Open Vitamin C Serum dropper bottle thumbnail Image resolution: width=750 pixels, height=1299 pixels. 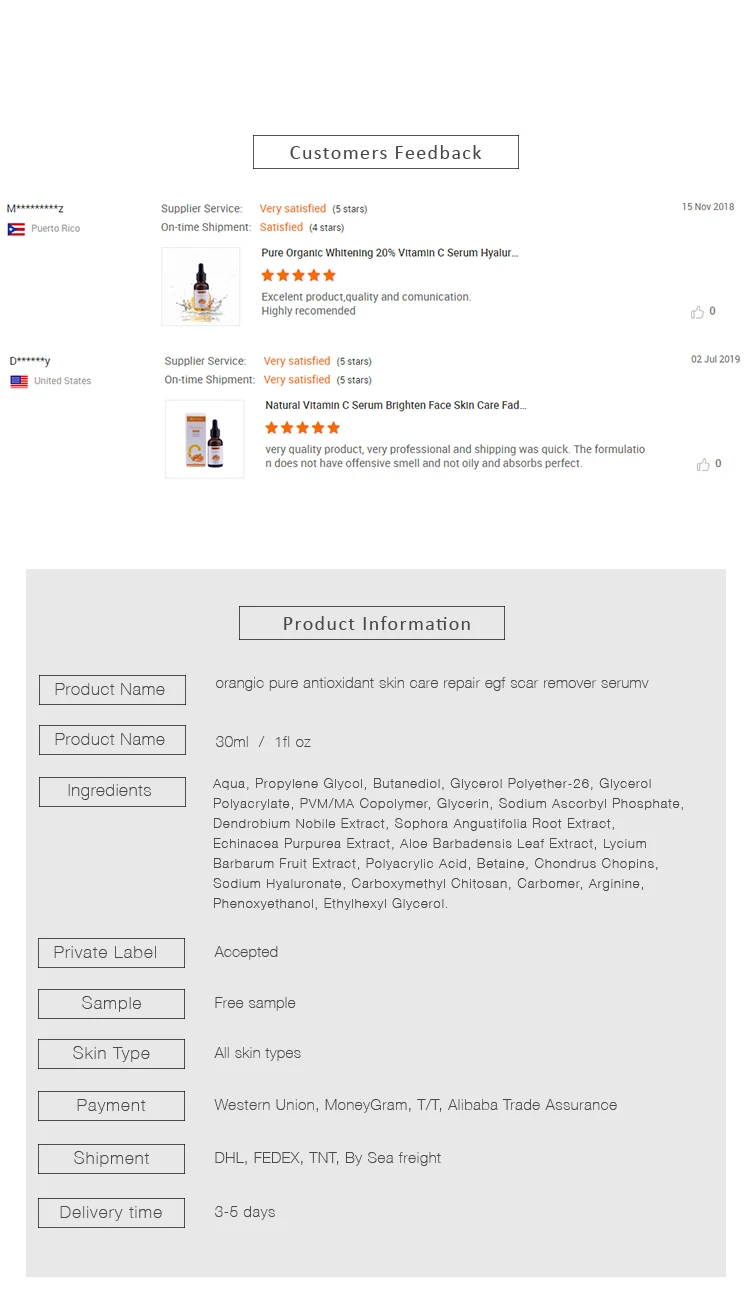pyautogui.click(x=201, y=286)
